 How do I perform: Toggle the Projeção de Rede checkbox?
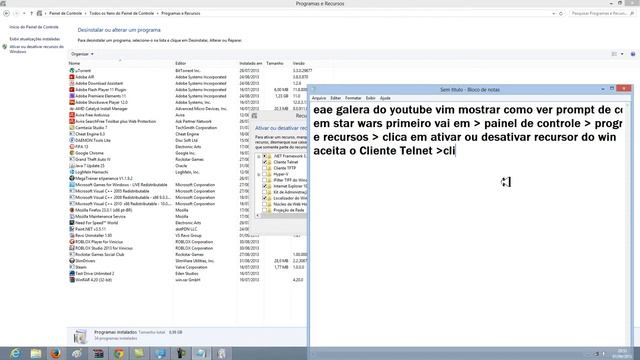click(x=264, y=210)
